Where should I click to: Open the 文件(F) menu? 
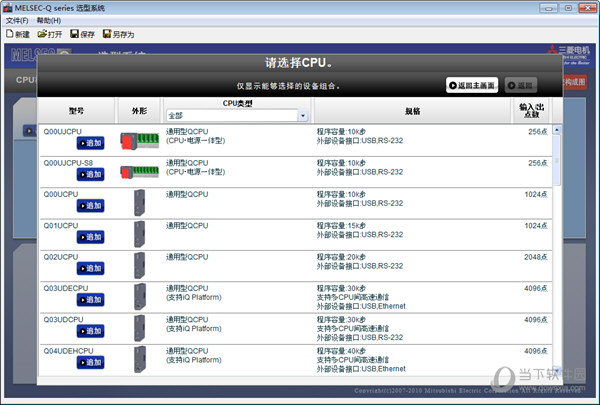17,20
